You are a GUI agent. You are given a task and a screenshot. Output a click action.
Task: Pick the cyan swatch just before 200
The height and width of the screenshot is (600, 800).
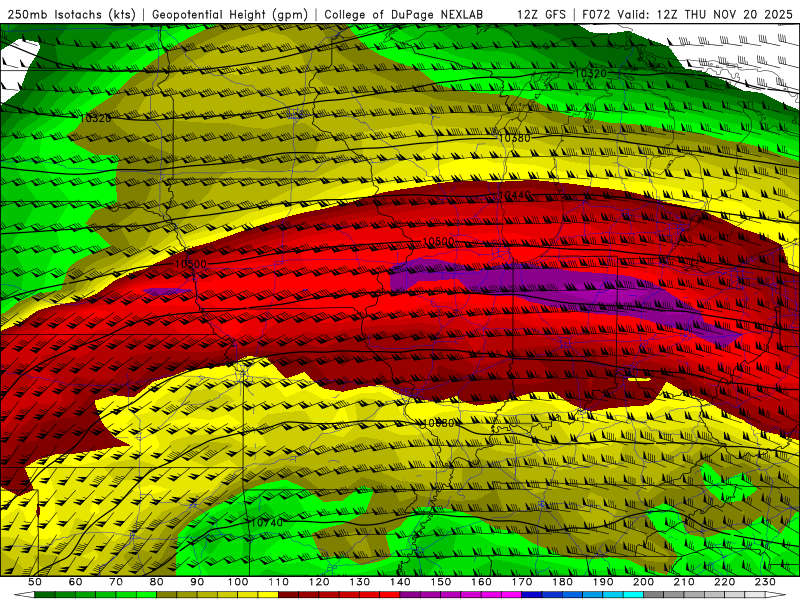click(x=633, y=594)
